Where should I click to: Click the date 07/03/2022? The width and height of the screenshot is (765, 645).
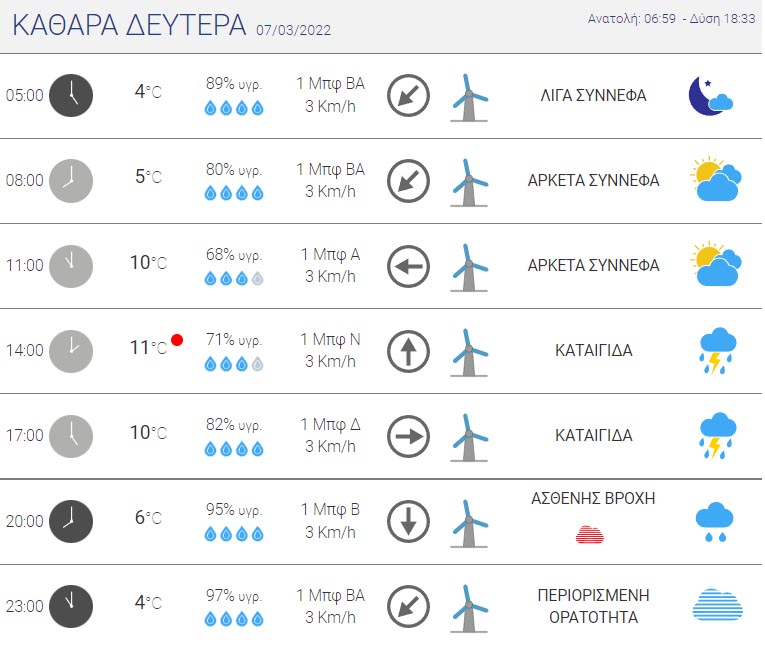click(293, 30)
